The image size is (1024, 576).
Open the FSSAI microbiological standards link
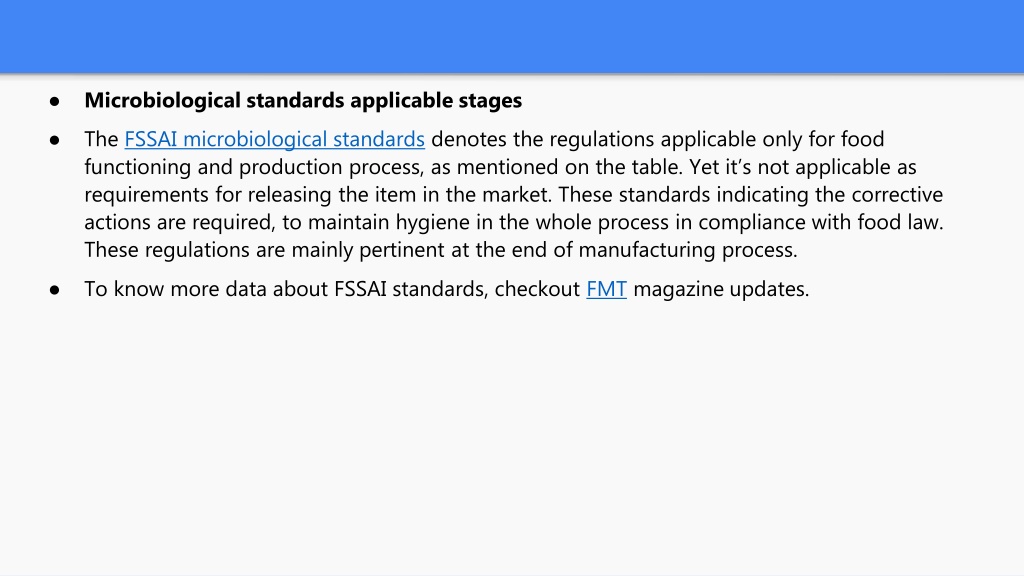274,139
